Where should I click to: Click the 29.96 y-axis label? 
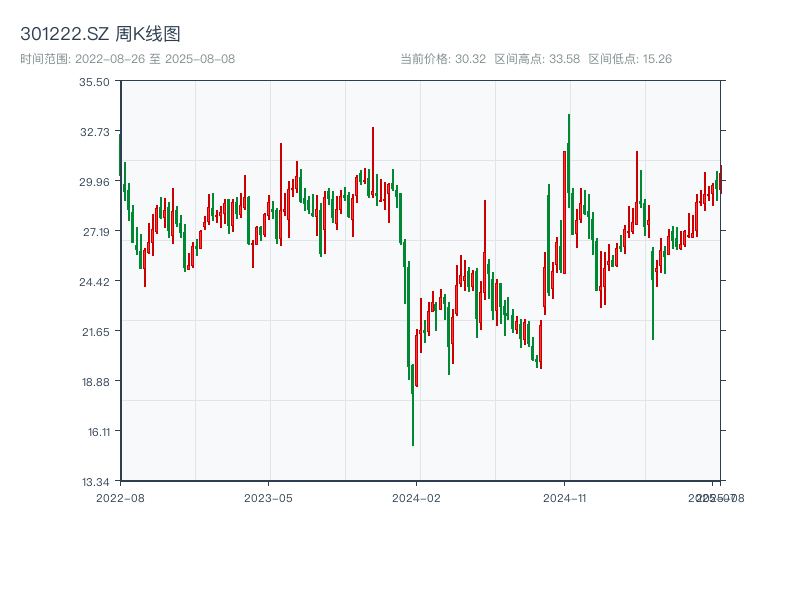(x=94, y=182)
